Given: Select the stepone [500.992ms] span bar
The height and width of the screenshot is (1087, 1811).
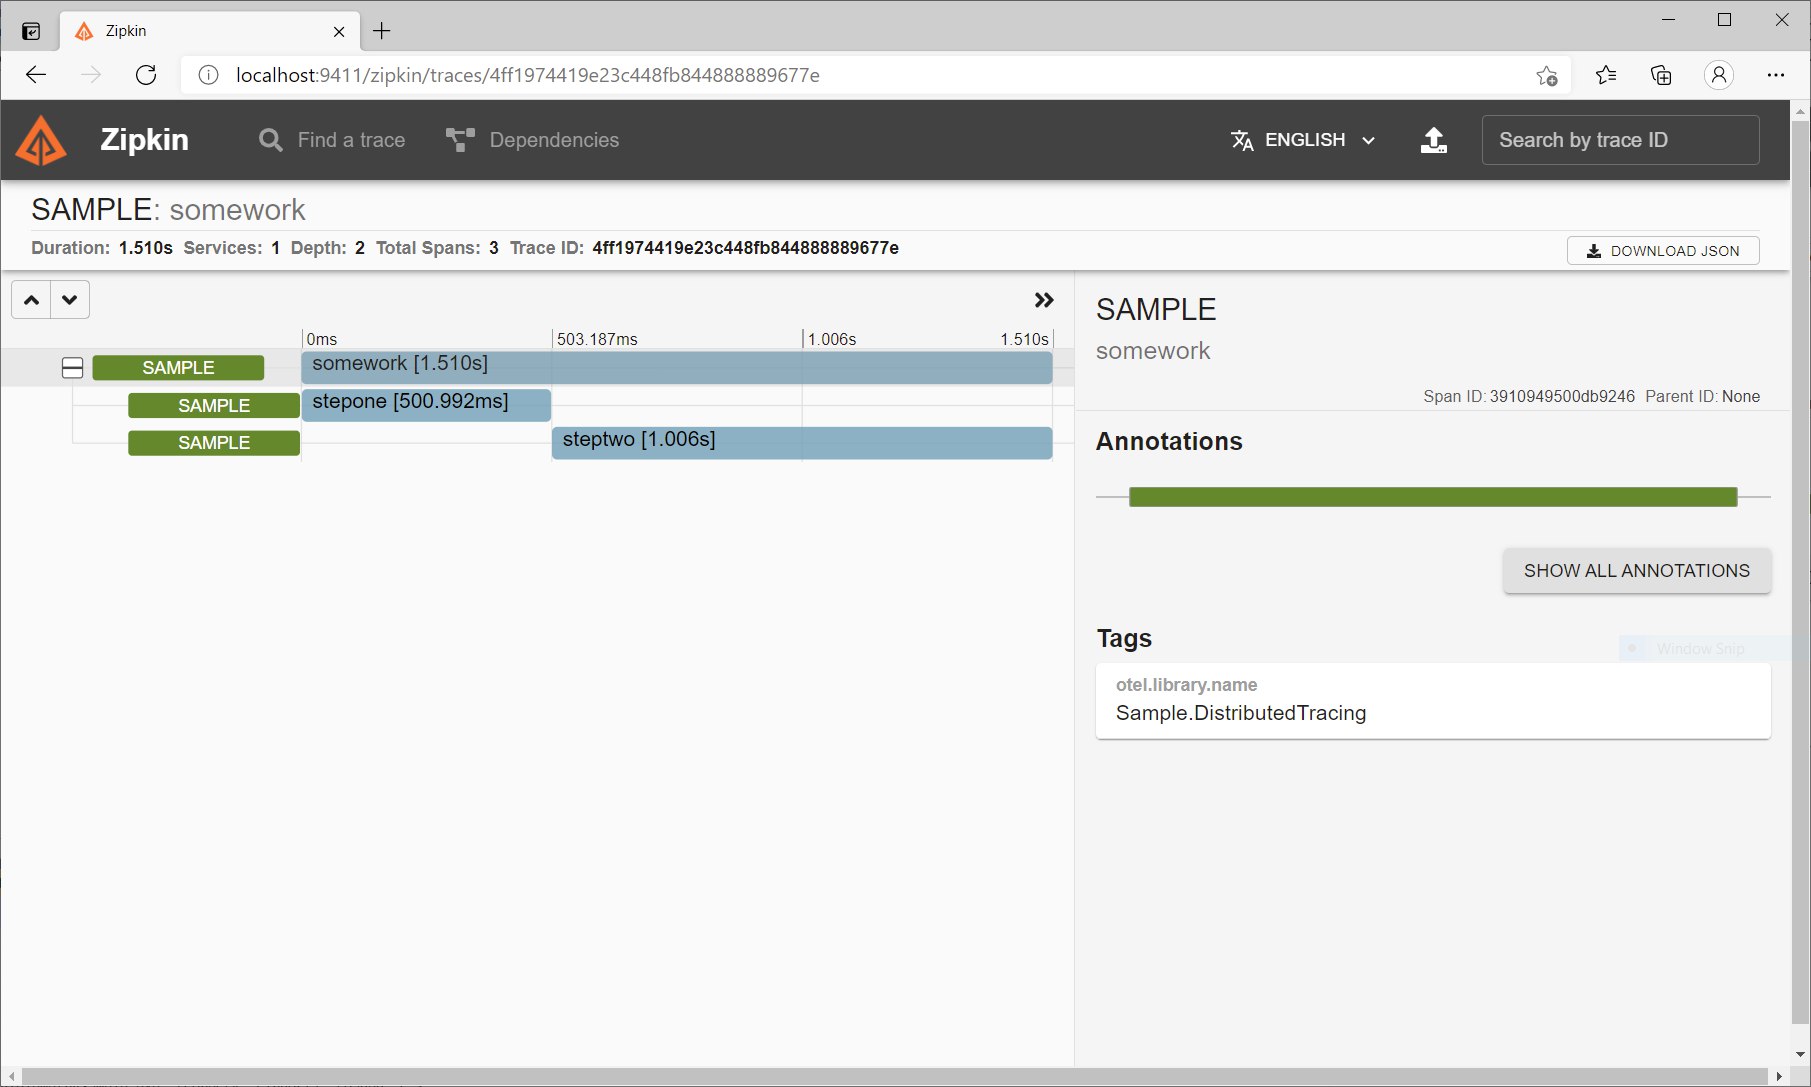Looking at the screenshot, I should coord(426,404).
